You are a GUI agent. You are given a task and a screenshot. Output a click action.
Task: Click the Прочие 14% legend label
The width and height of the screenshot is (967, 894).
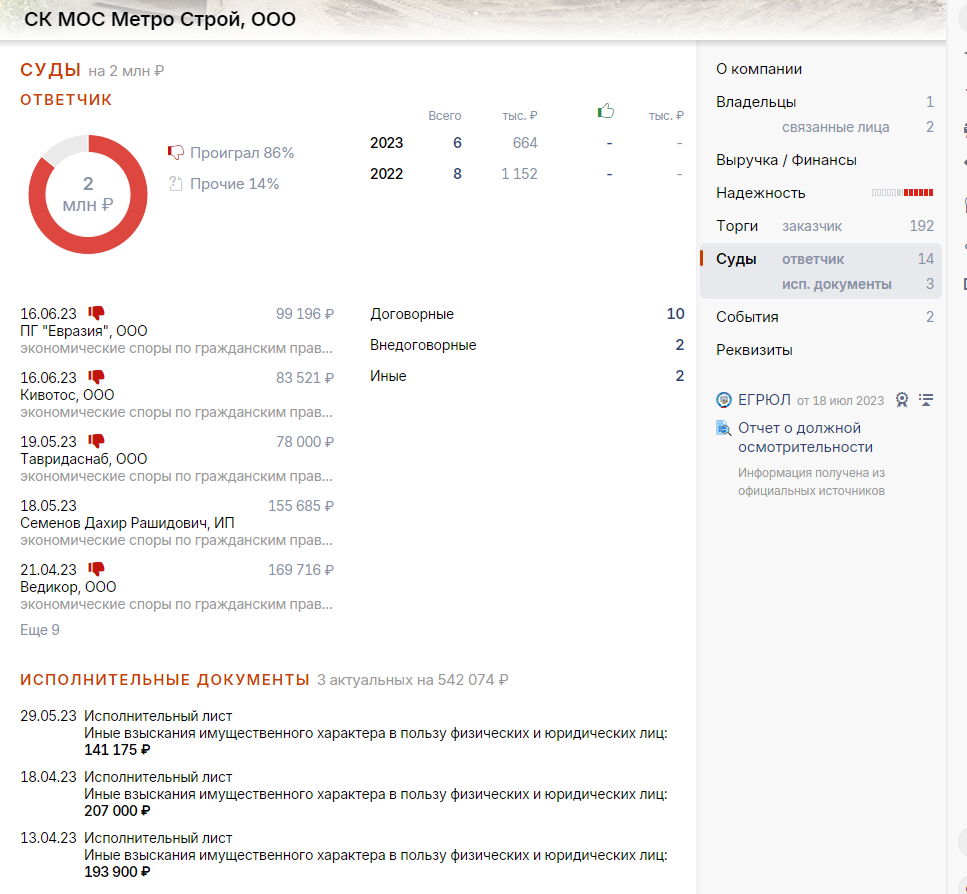(x=234, y=183)
